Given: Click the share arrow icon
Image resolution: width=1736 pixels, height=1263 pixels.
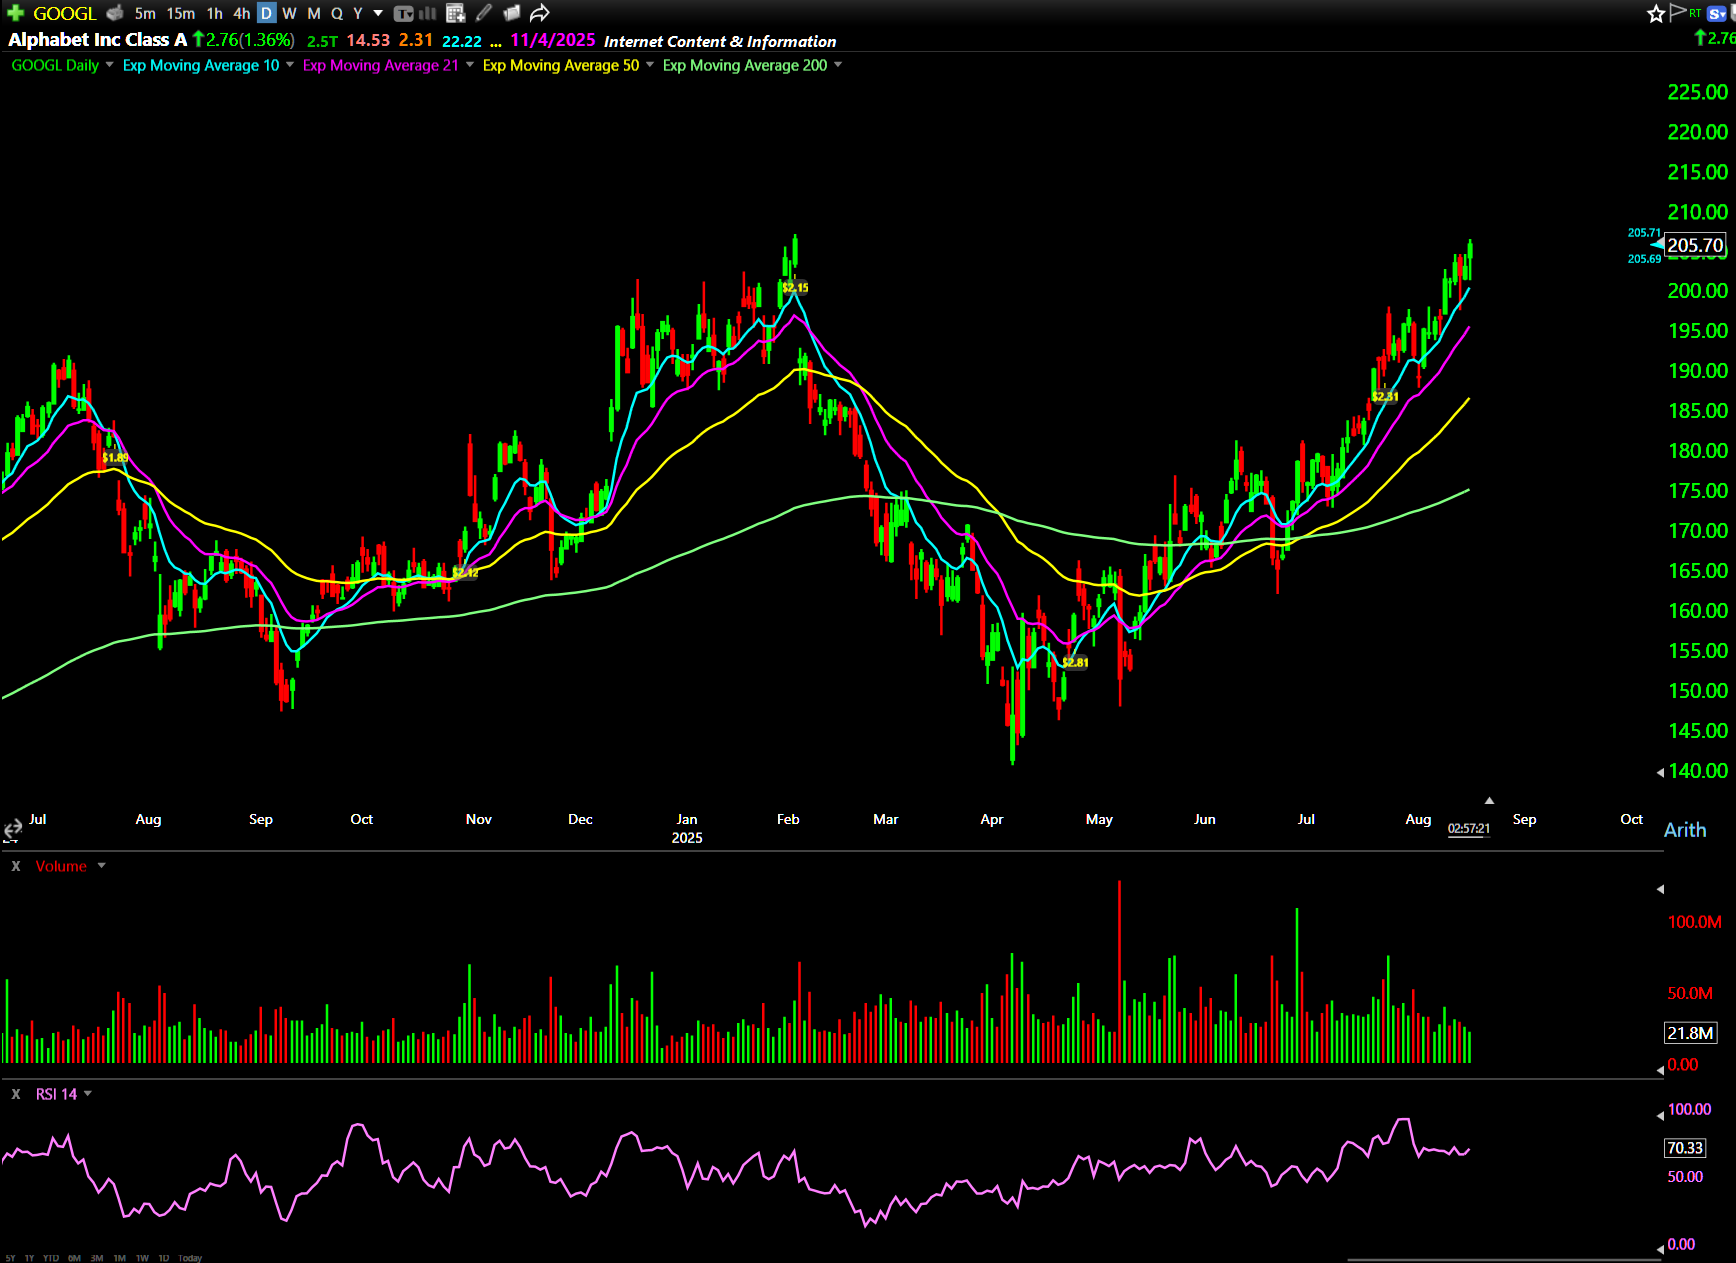Looking at the screenshot, I should click(540, 13).
